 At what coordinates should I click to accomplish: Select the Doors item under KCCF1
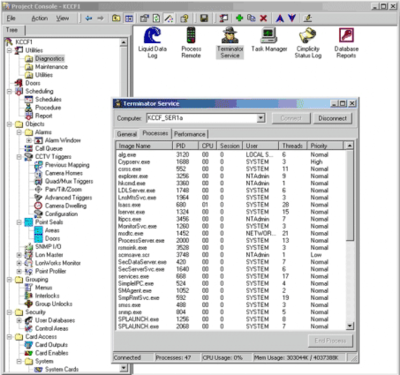click(x=33, y=83)
